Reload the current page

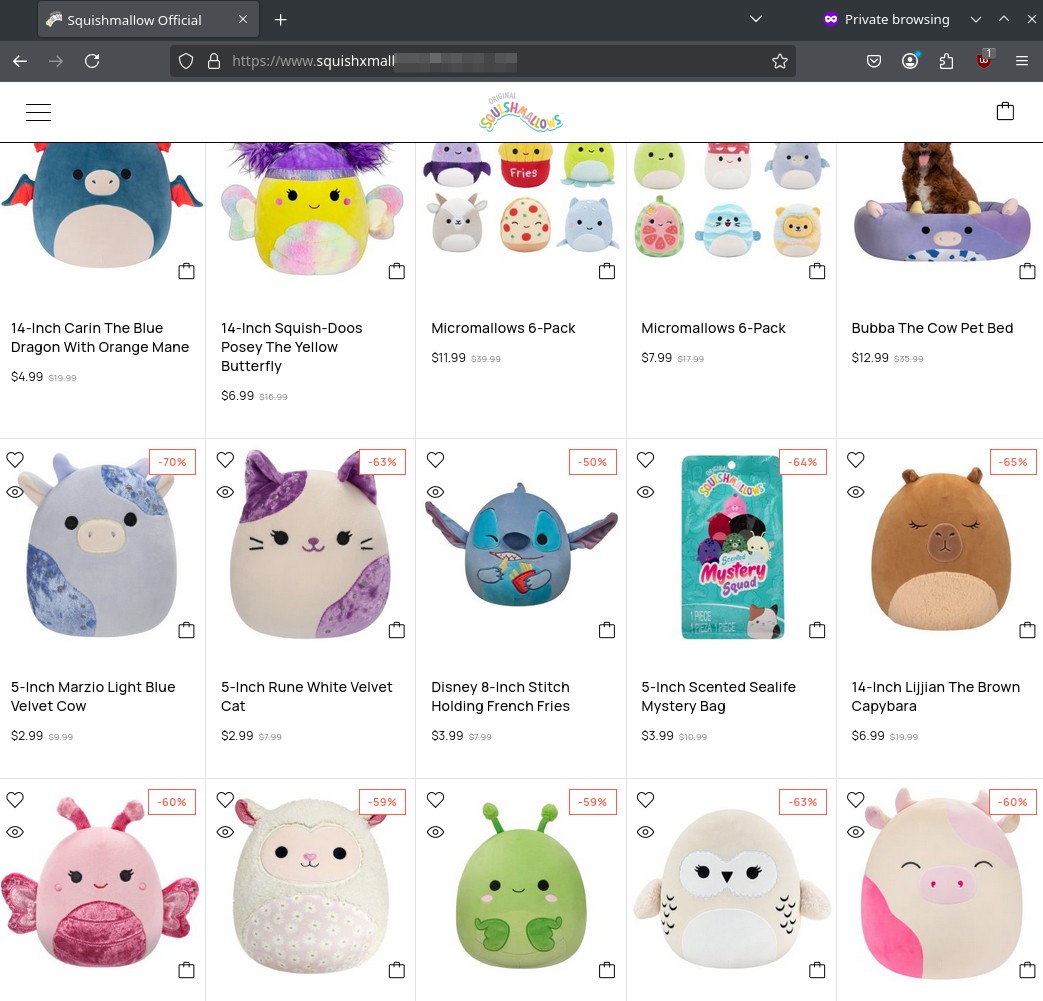pos(92,61)
